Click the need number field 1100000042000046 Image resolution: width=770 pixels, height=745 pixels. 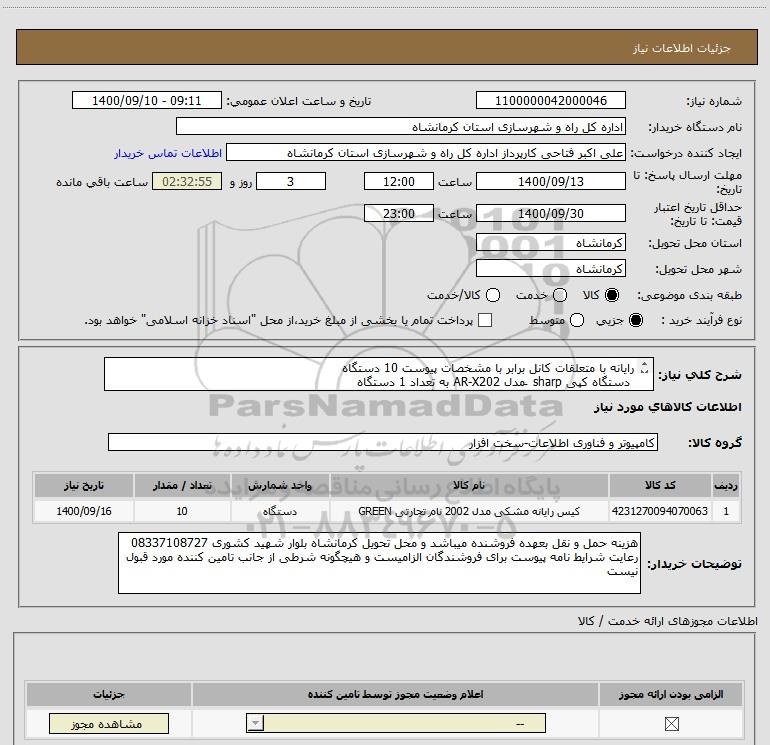[550, 101]
